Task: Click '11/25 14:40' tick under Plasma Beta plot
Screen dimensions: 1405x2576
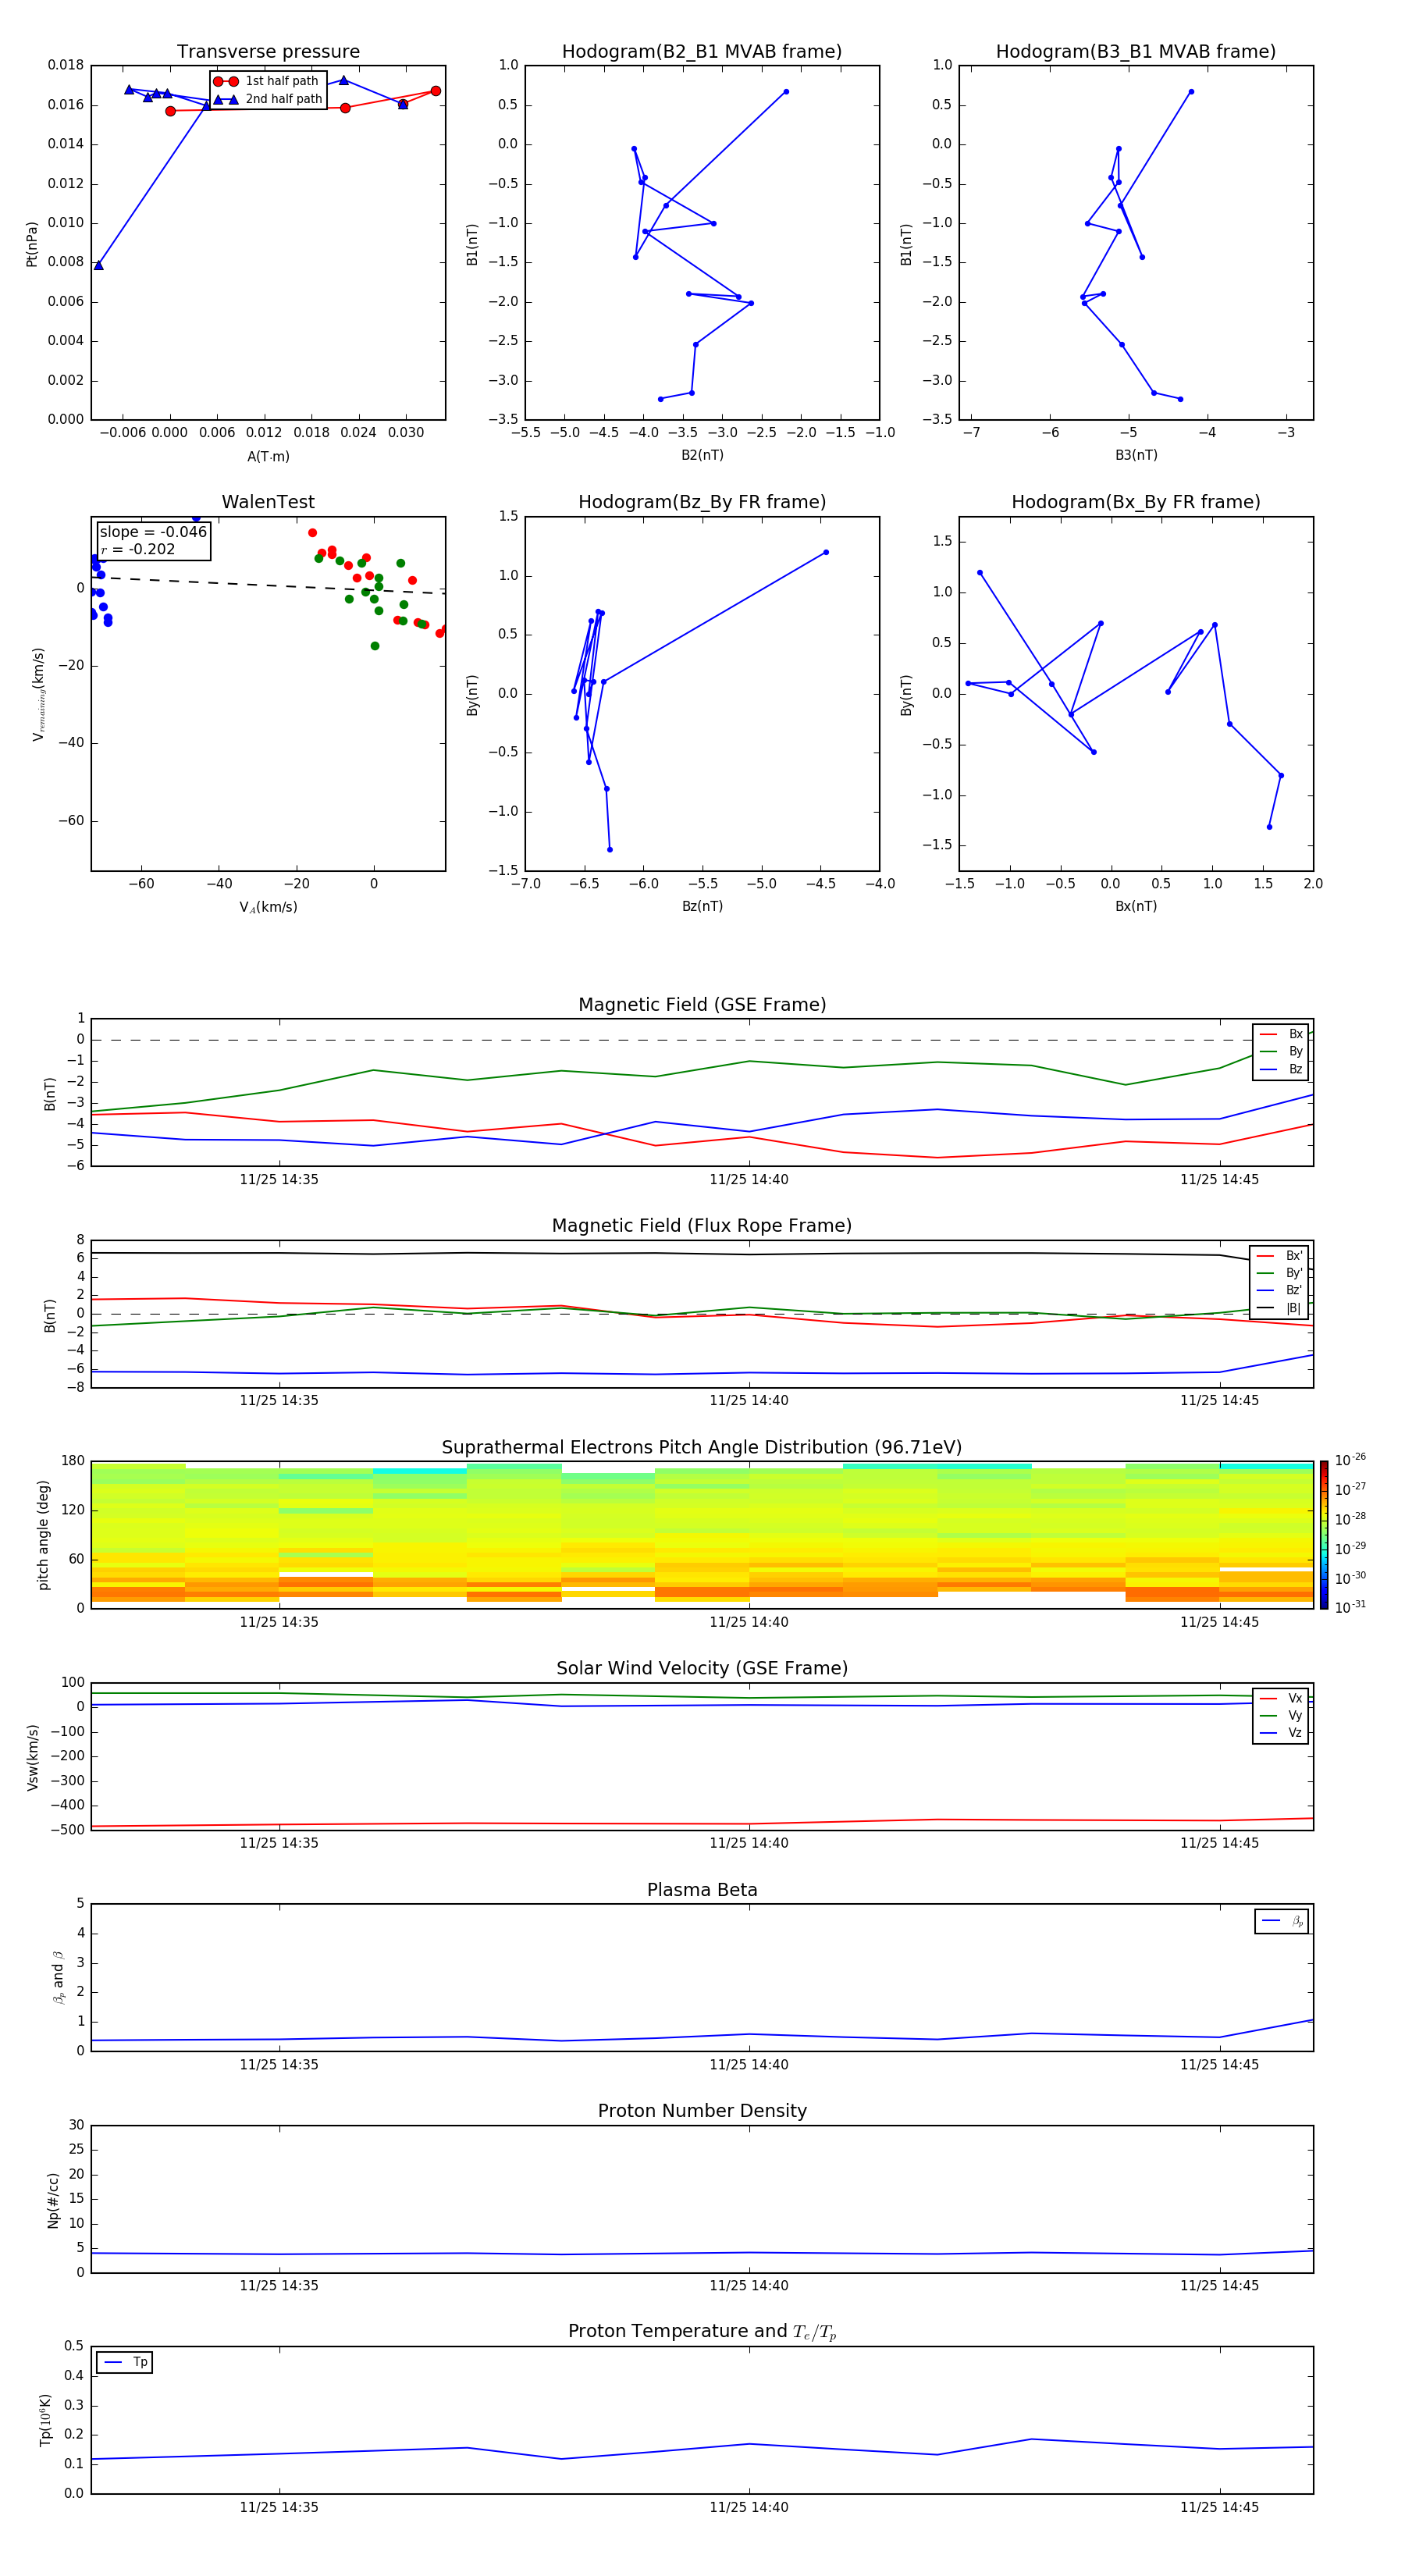Action: 749,2064
